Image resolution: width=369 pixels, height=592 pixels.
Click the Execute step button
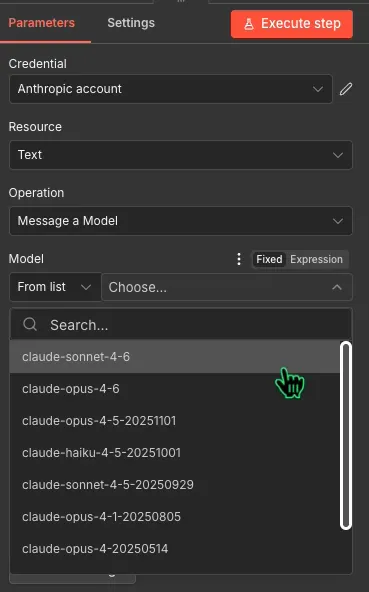292,24
